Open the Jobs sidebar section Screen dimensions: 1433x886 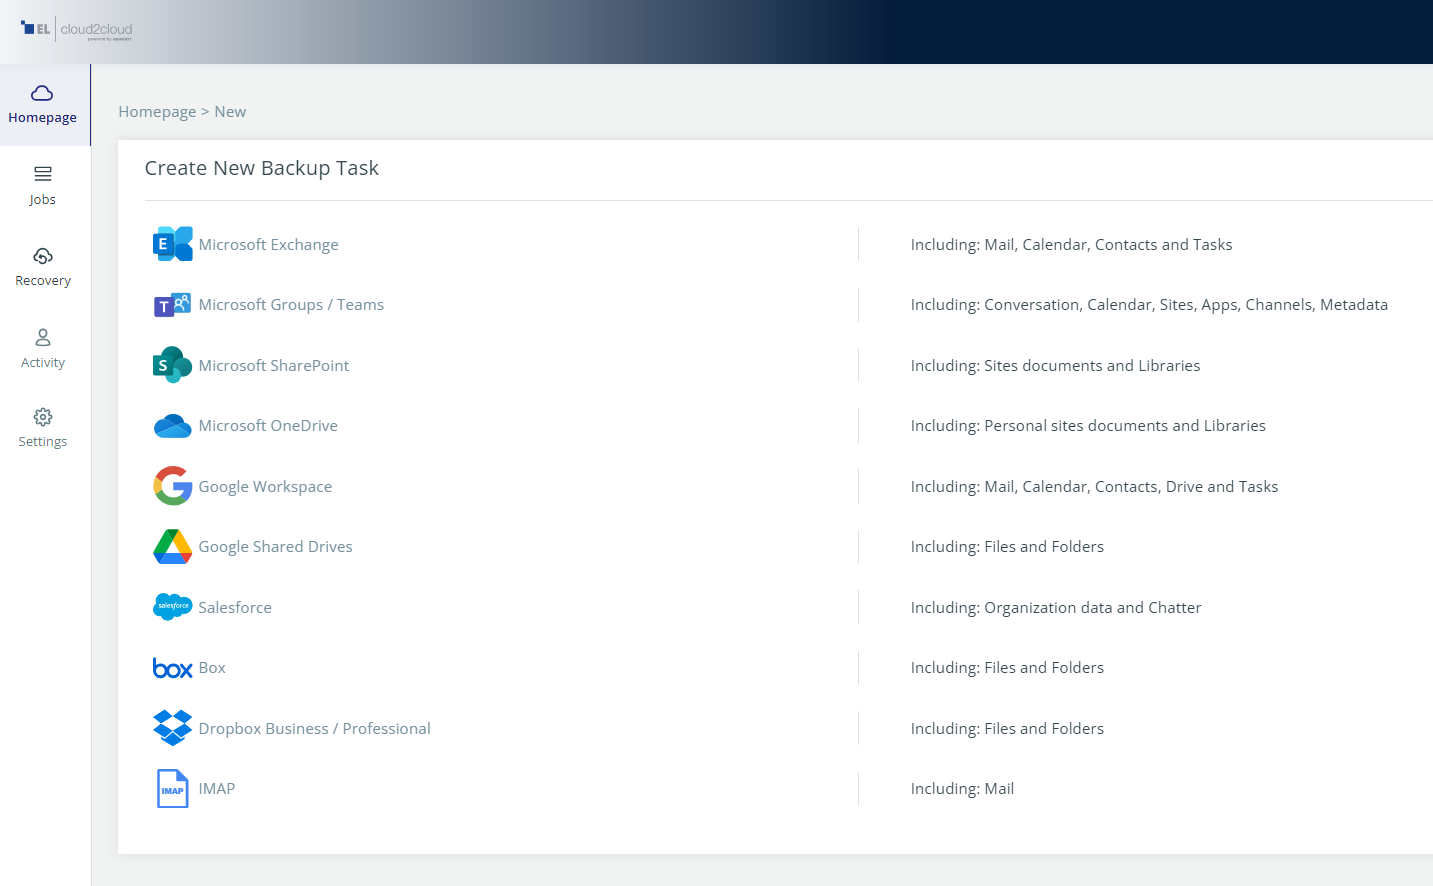coord(43,186)
